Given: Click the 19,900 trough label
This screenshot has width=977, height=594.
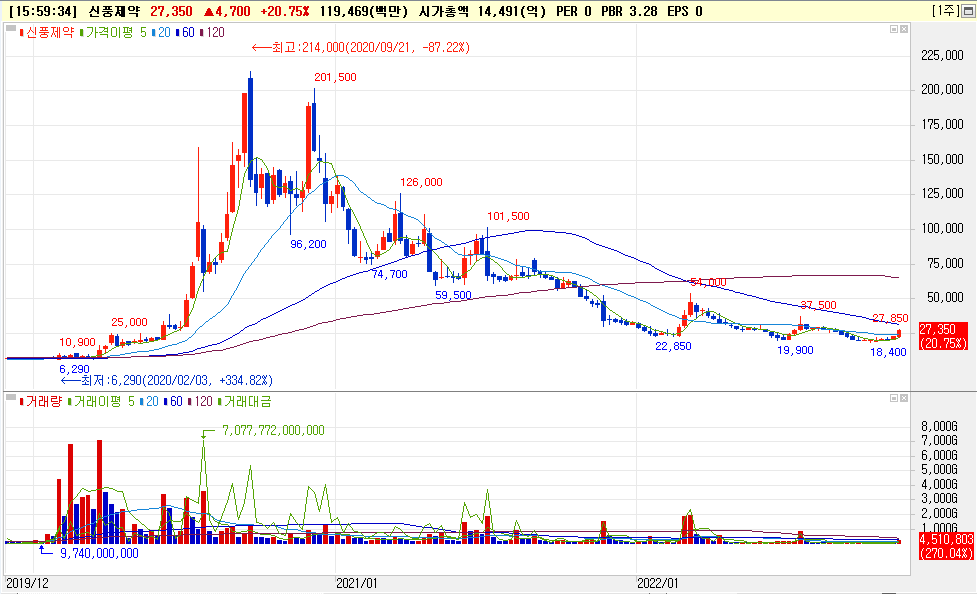Looking at the screenshot, I should pos(795,350).
